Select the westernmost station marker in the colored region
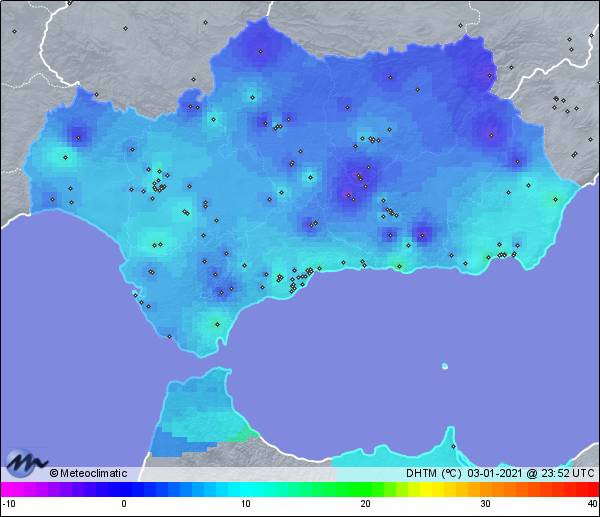600x517 pixels. 50,198
